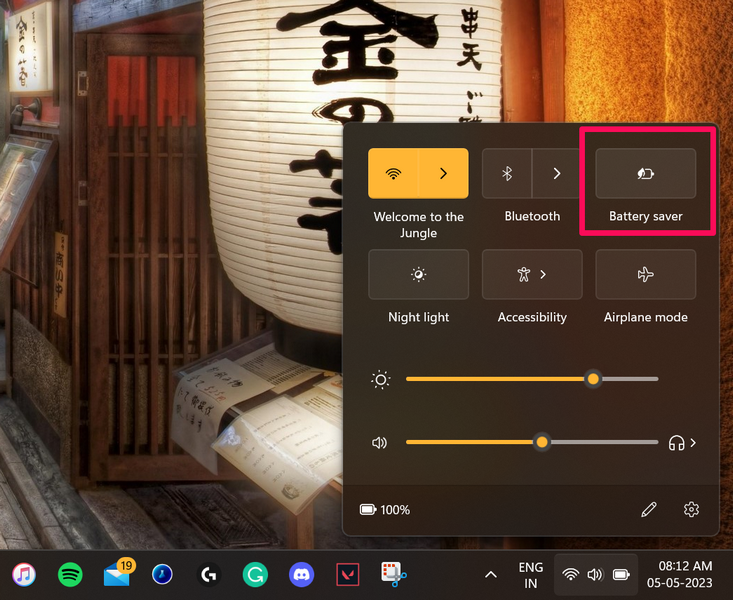Image resolution: width=733 pixels, height=600 pixels.
Task: Select sound output via the headphones arrow
Action: pyautogui.click(x=684, y=442)
